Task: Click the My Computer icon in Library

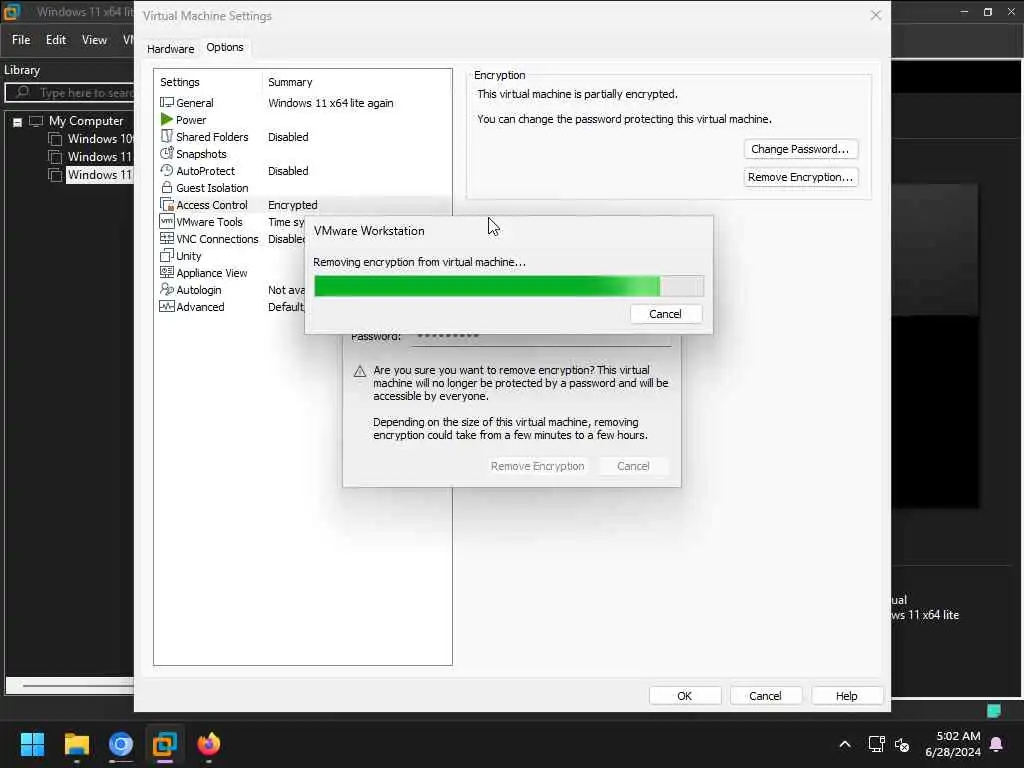Action: pyautogui.click(x=36, y=121)
